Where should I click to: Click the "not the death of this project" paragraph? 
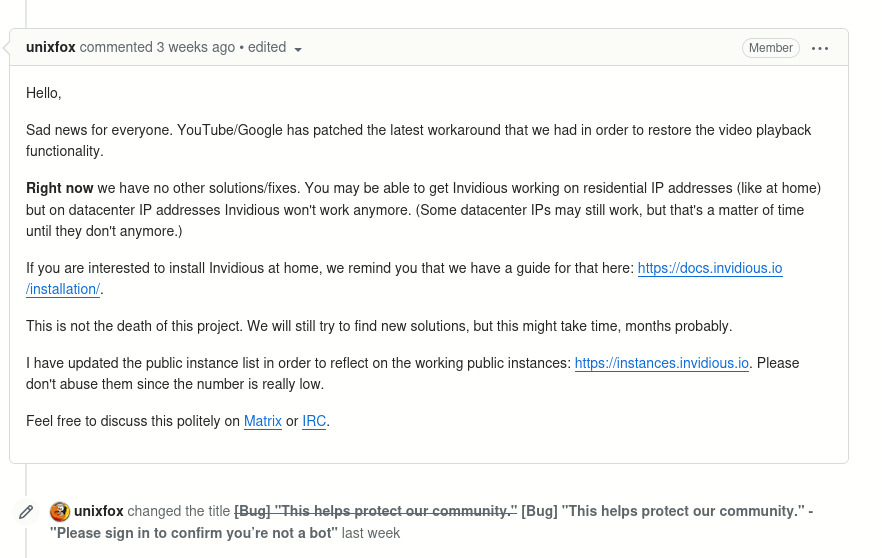pyautogui.click(x=378, y=326)
